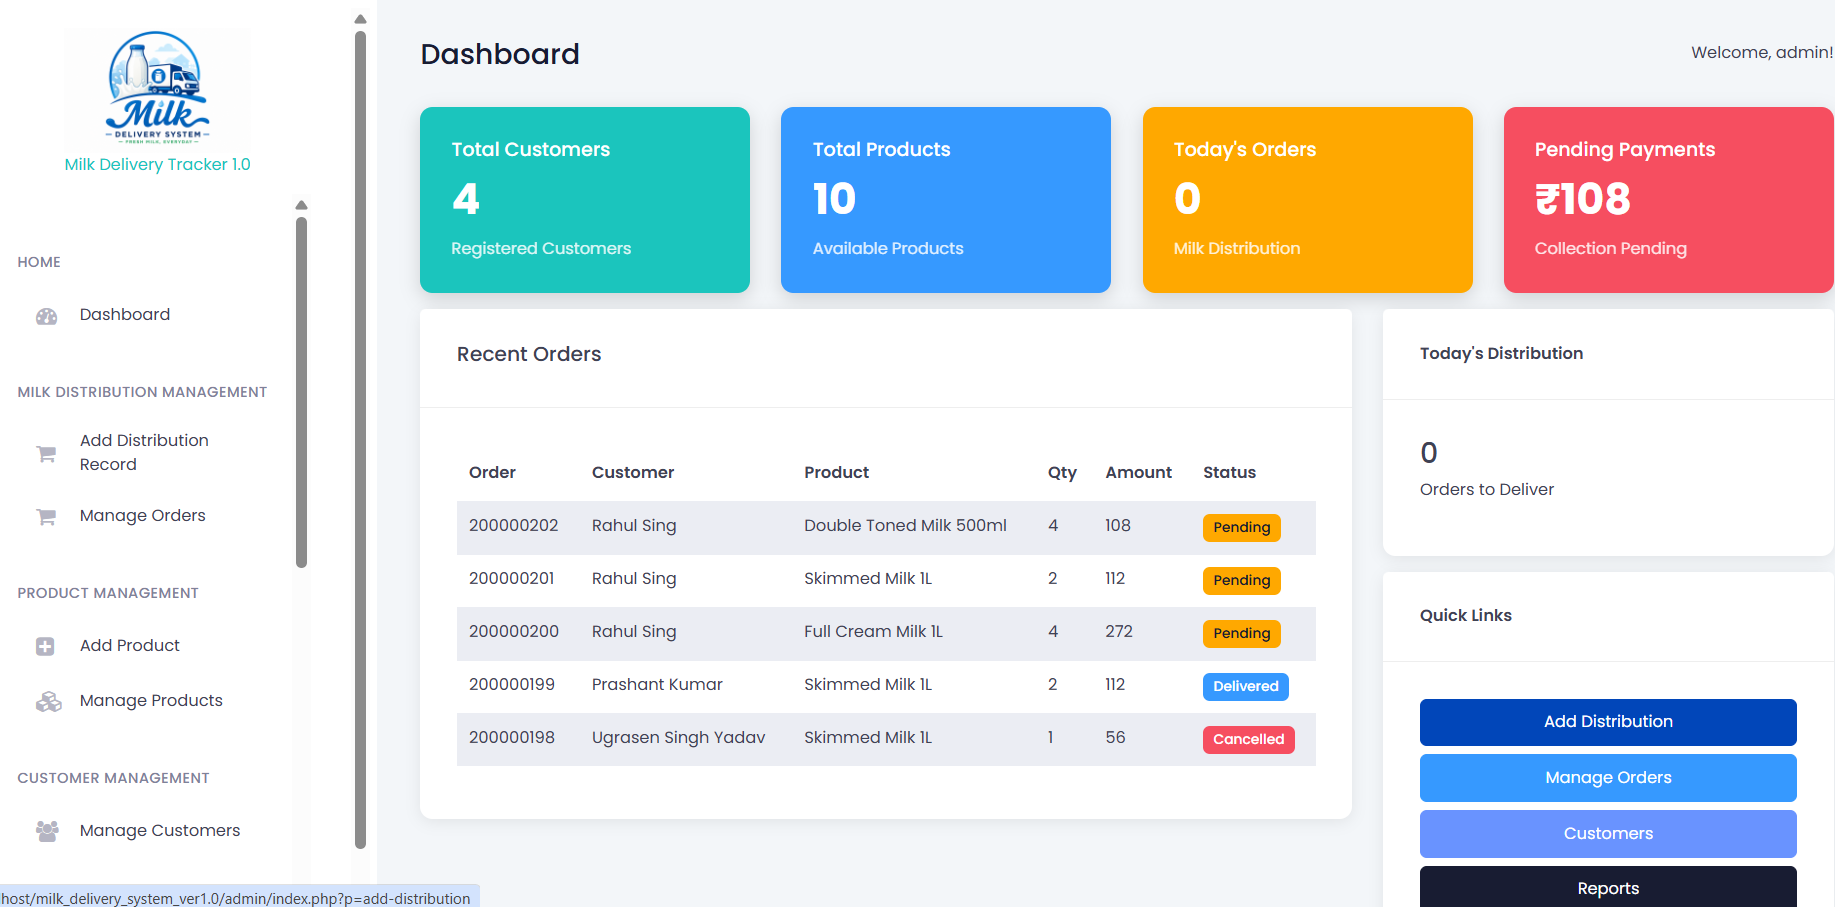Click the outer sidebar scrollbar up arrow

coord(361,19)
